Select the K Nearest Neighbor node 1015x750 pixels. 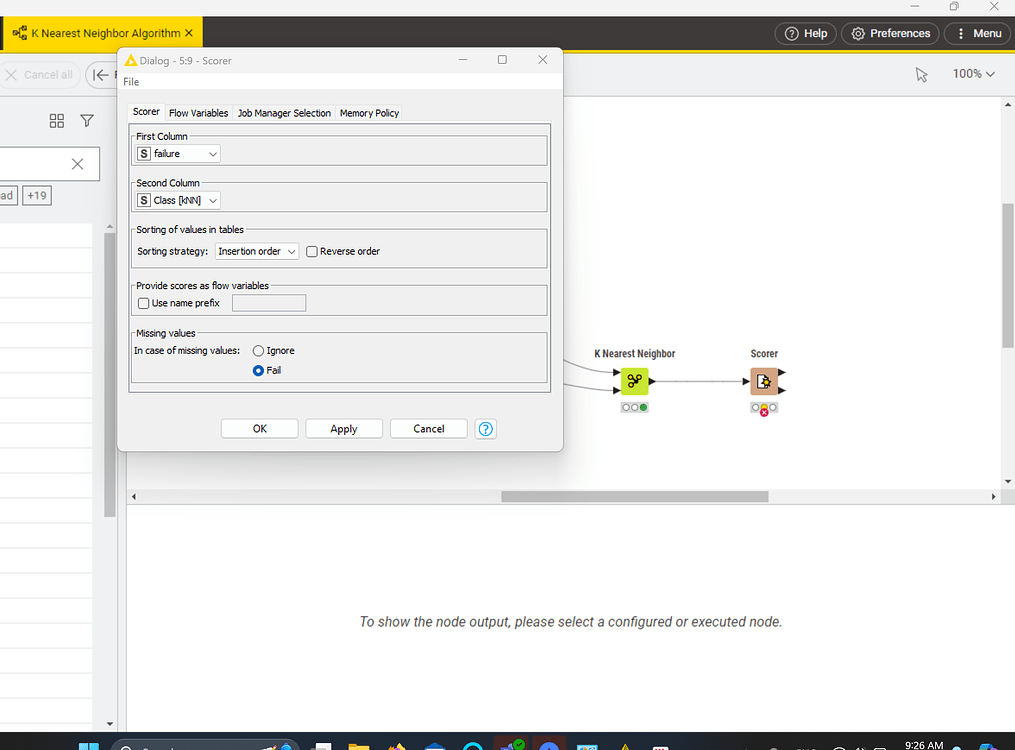click(x=634, y=381)
